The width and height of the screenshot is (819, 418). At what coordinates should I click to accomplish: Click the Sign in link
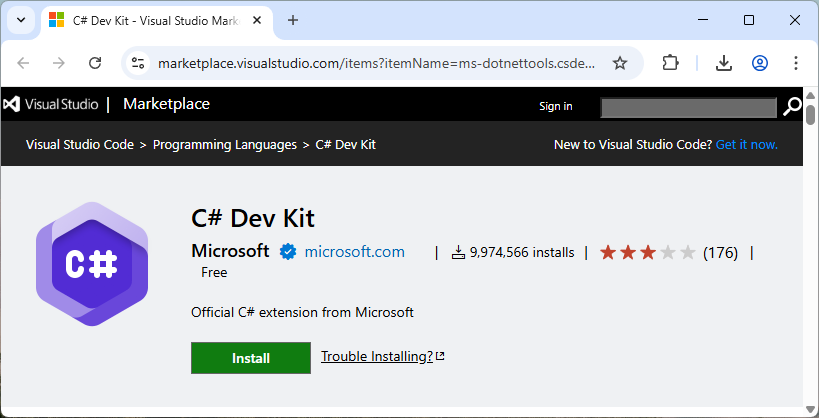coord(555,106)
